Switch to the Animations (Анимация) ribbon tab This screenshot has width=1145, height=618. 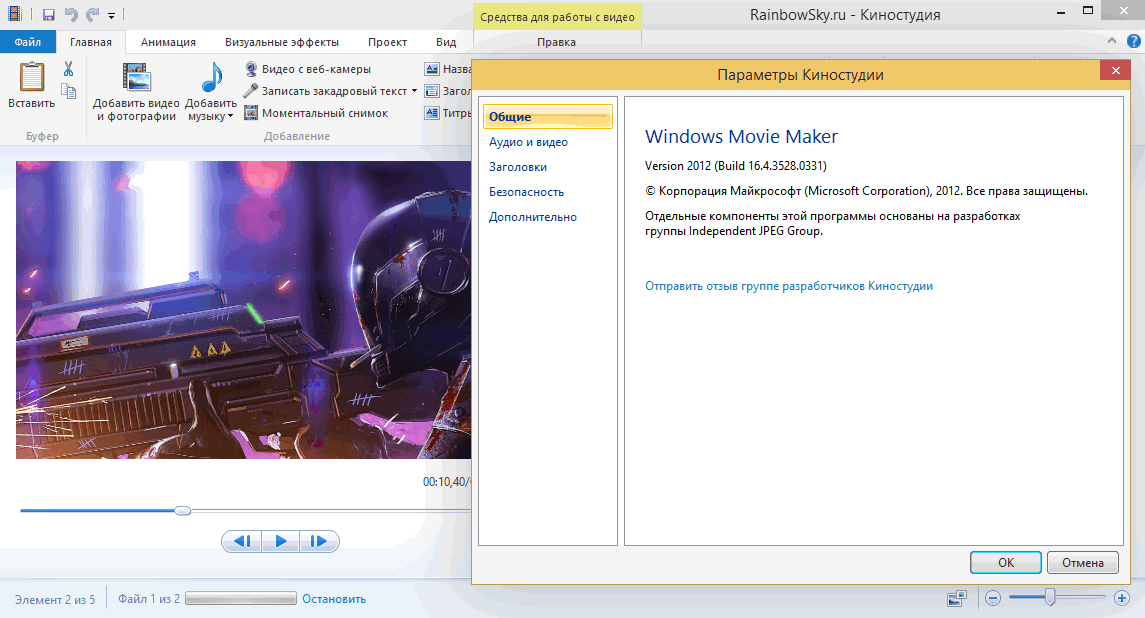coord(168,42)
